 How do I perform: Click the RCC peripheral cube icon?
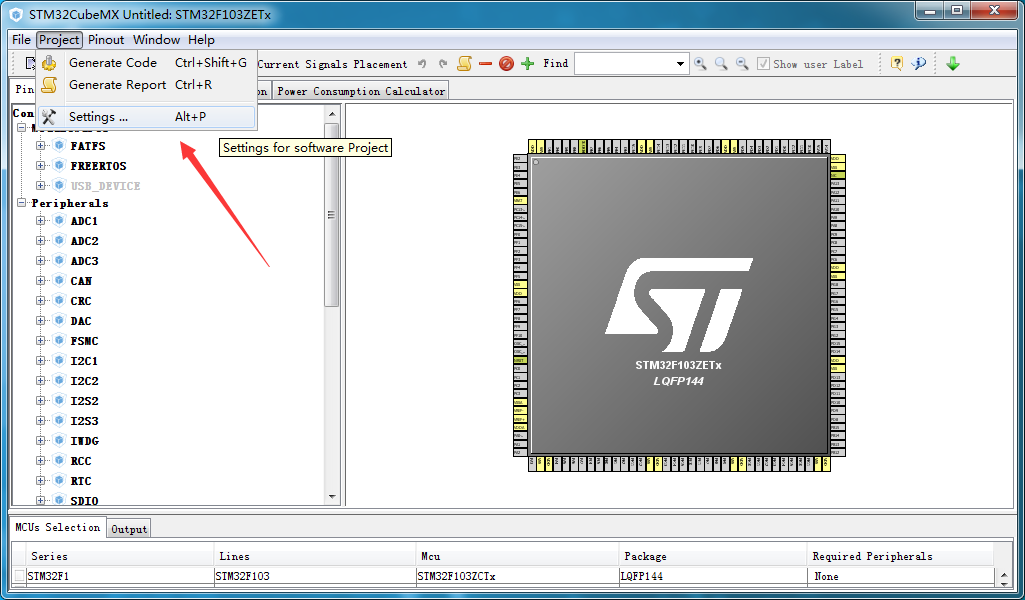[x=59, y=460]
